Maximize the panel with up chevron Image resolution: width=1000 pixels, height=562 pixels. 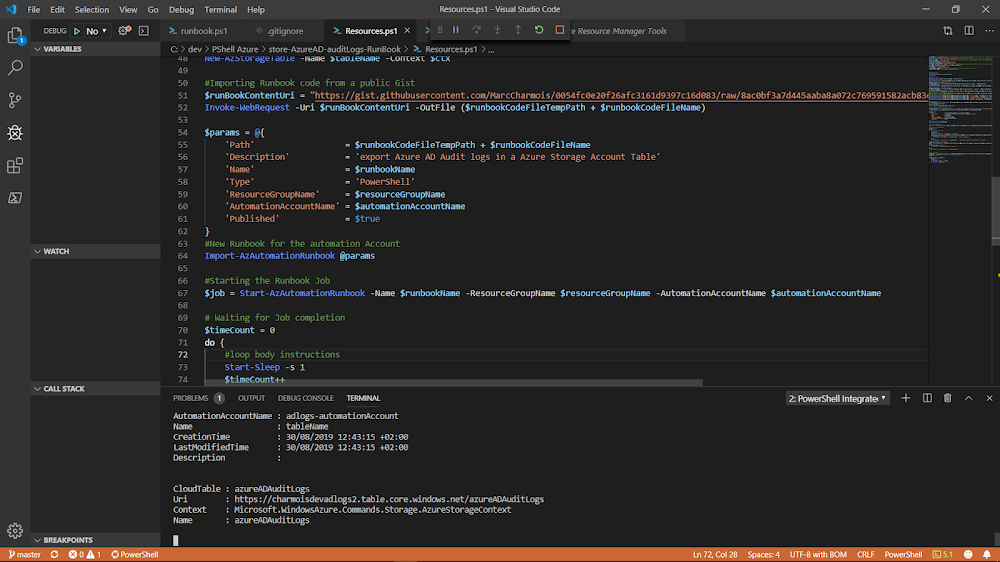coord(969,398)
